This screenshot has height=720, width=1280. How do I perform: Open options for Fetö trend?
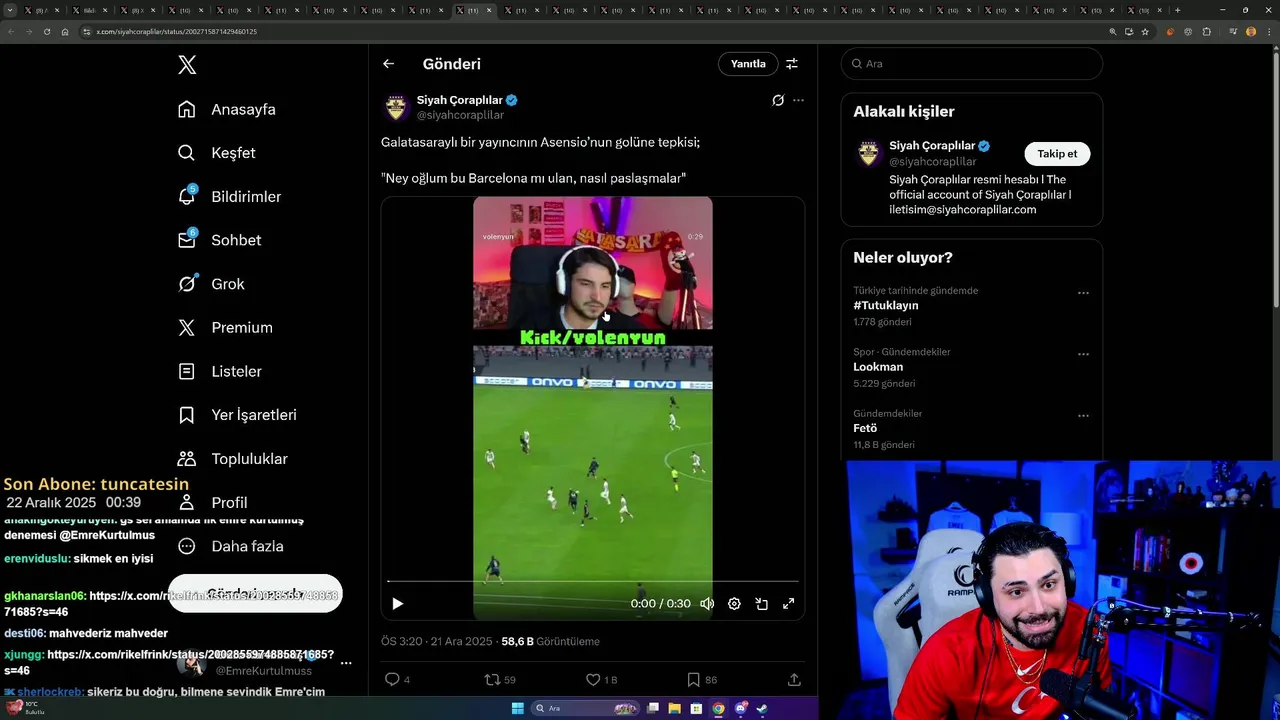(1083, 415)
